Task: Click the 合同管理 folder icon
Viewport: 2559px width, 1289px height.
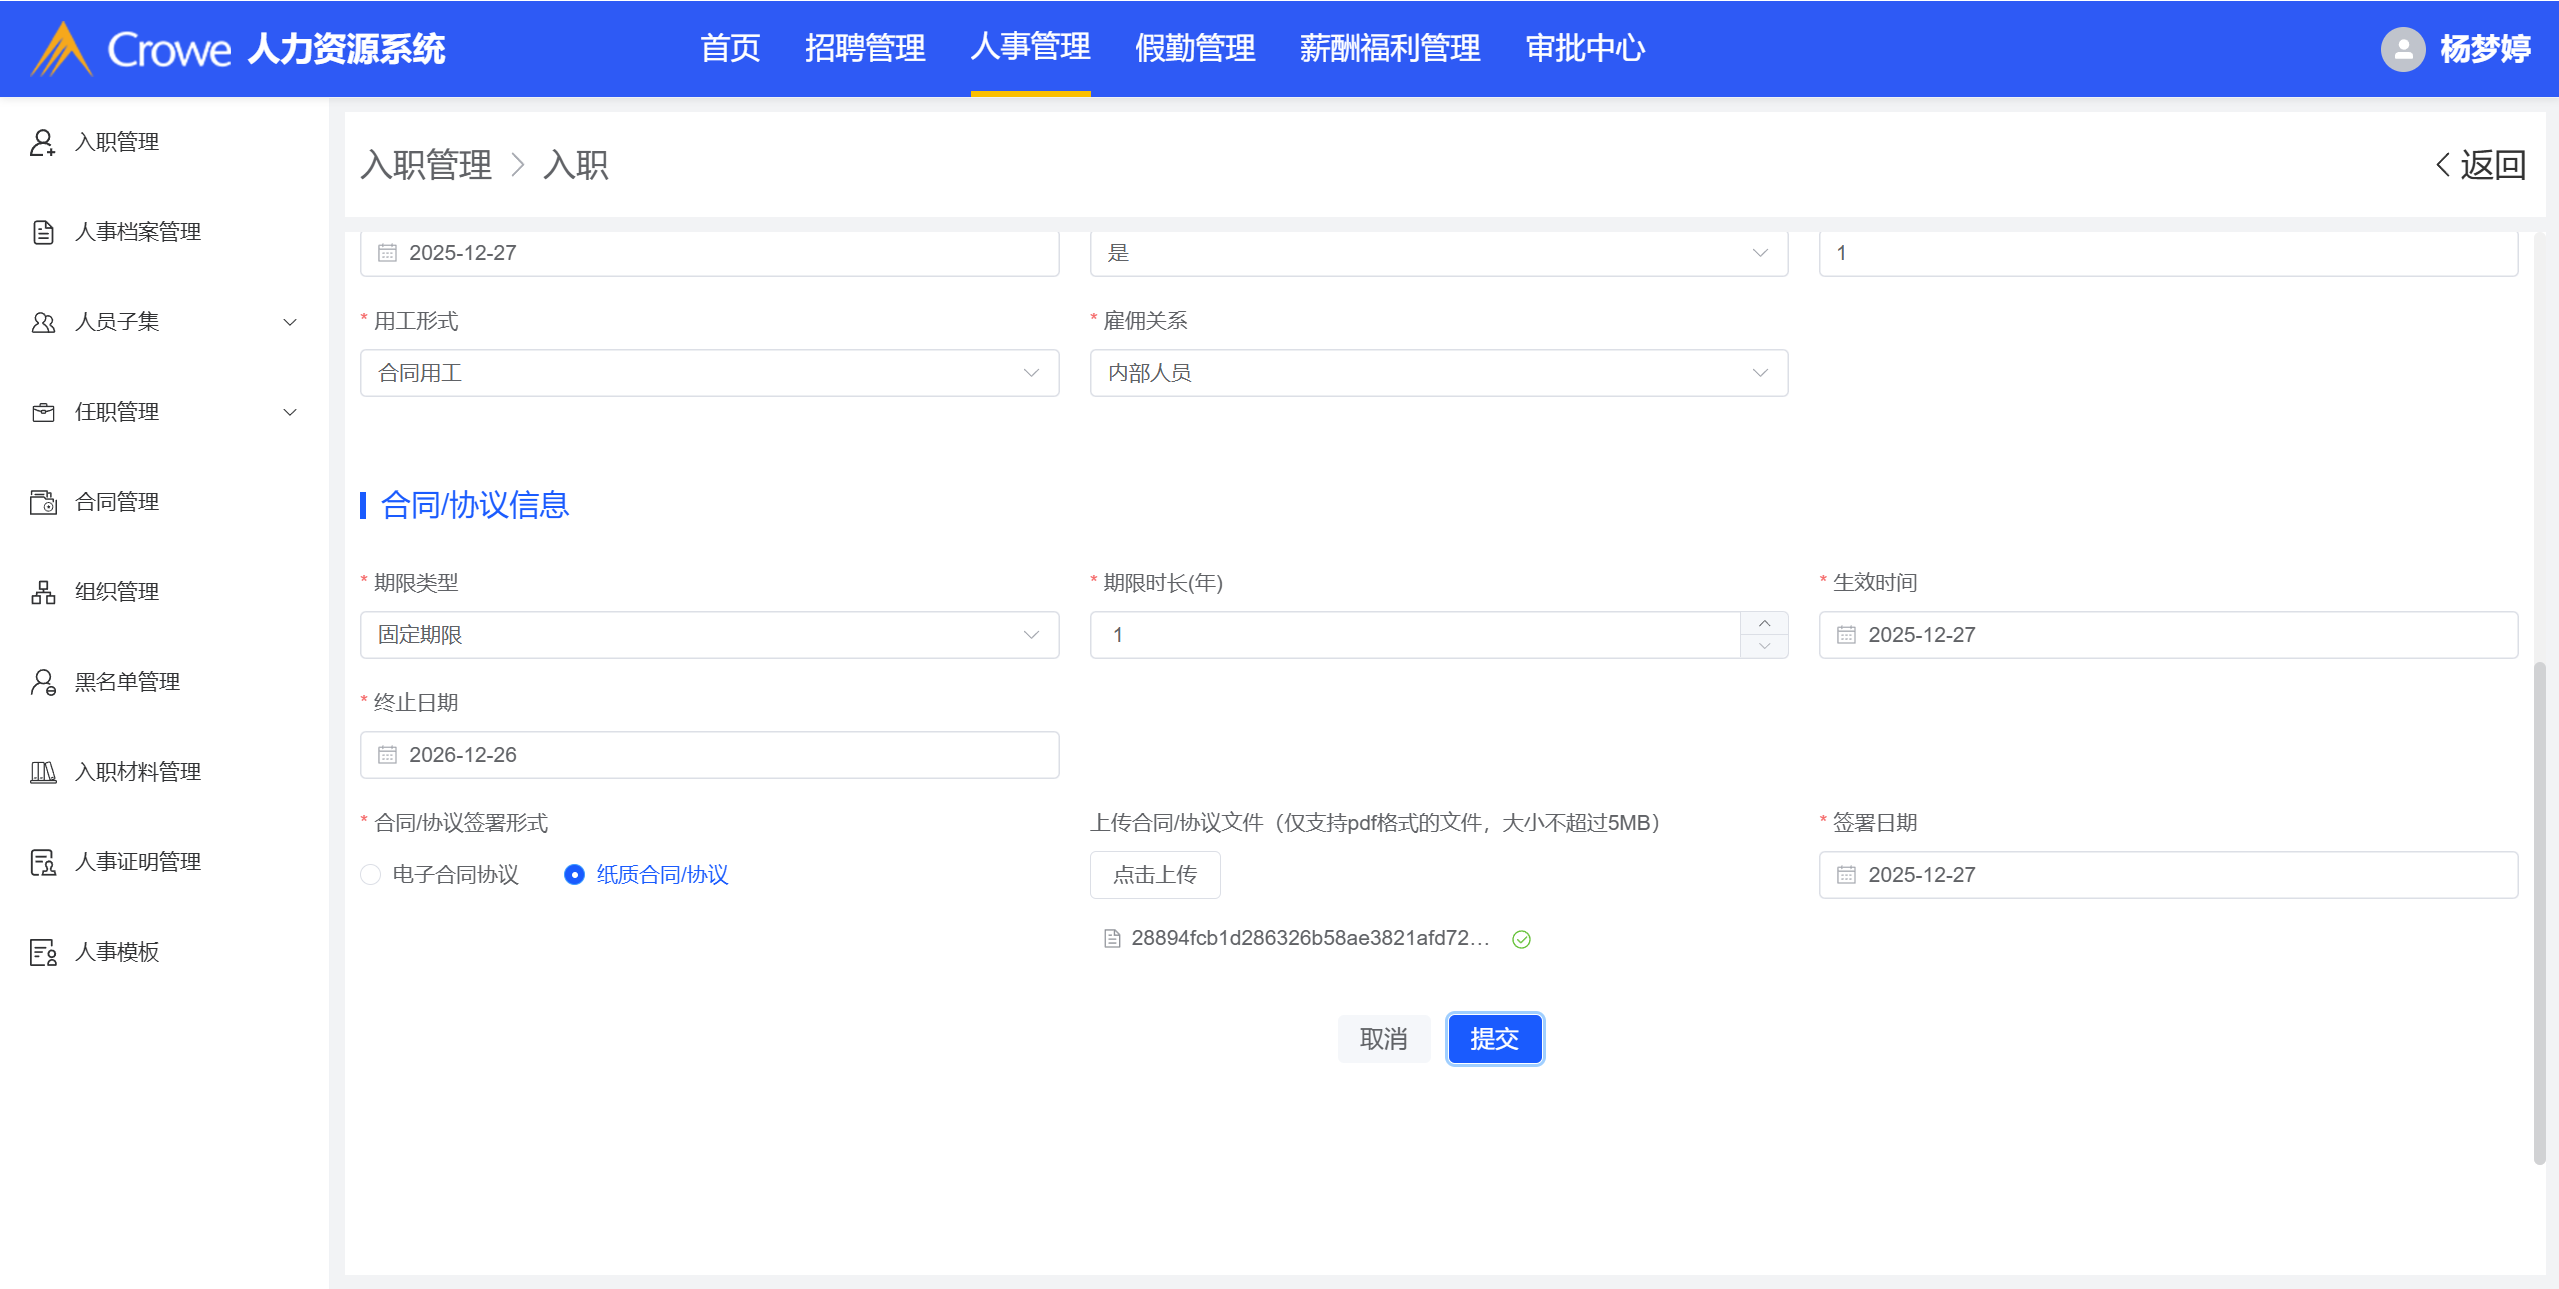Action: (x=42, y=502)
